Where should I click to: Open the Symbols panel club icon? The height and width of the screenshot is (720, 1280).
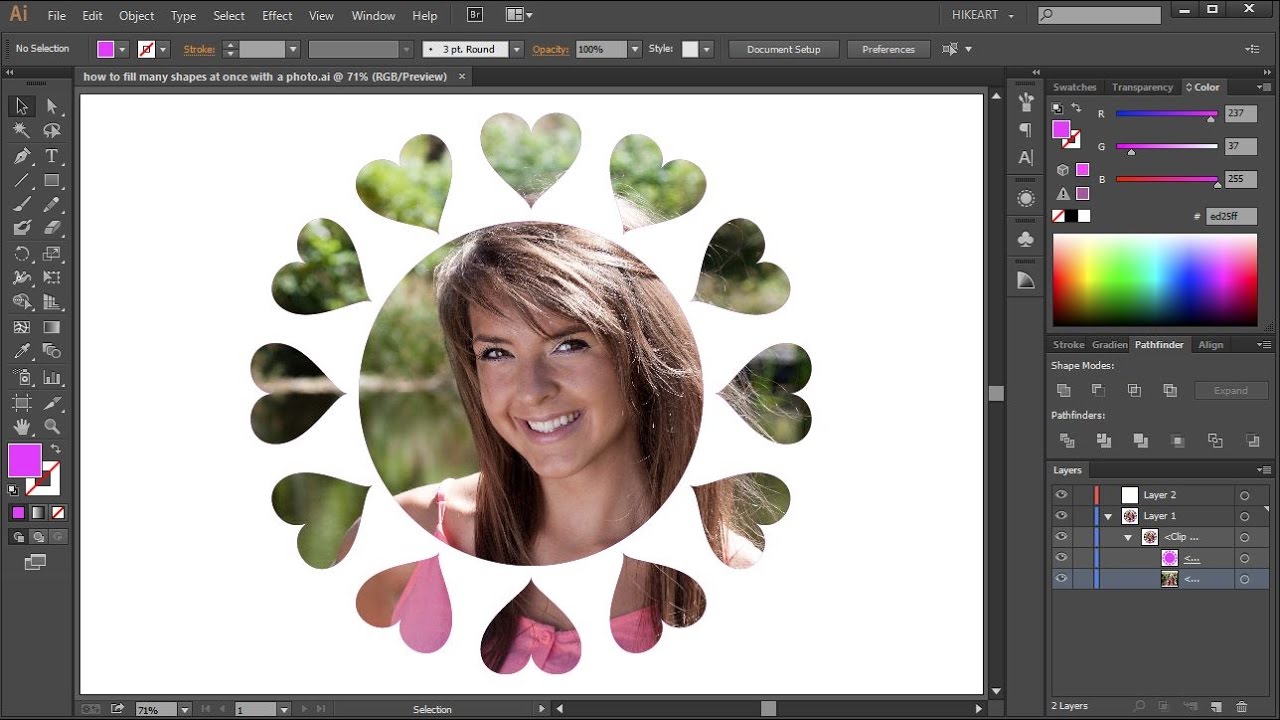1025,239
